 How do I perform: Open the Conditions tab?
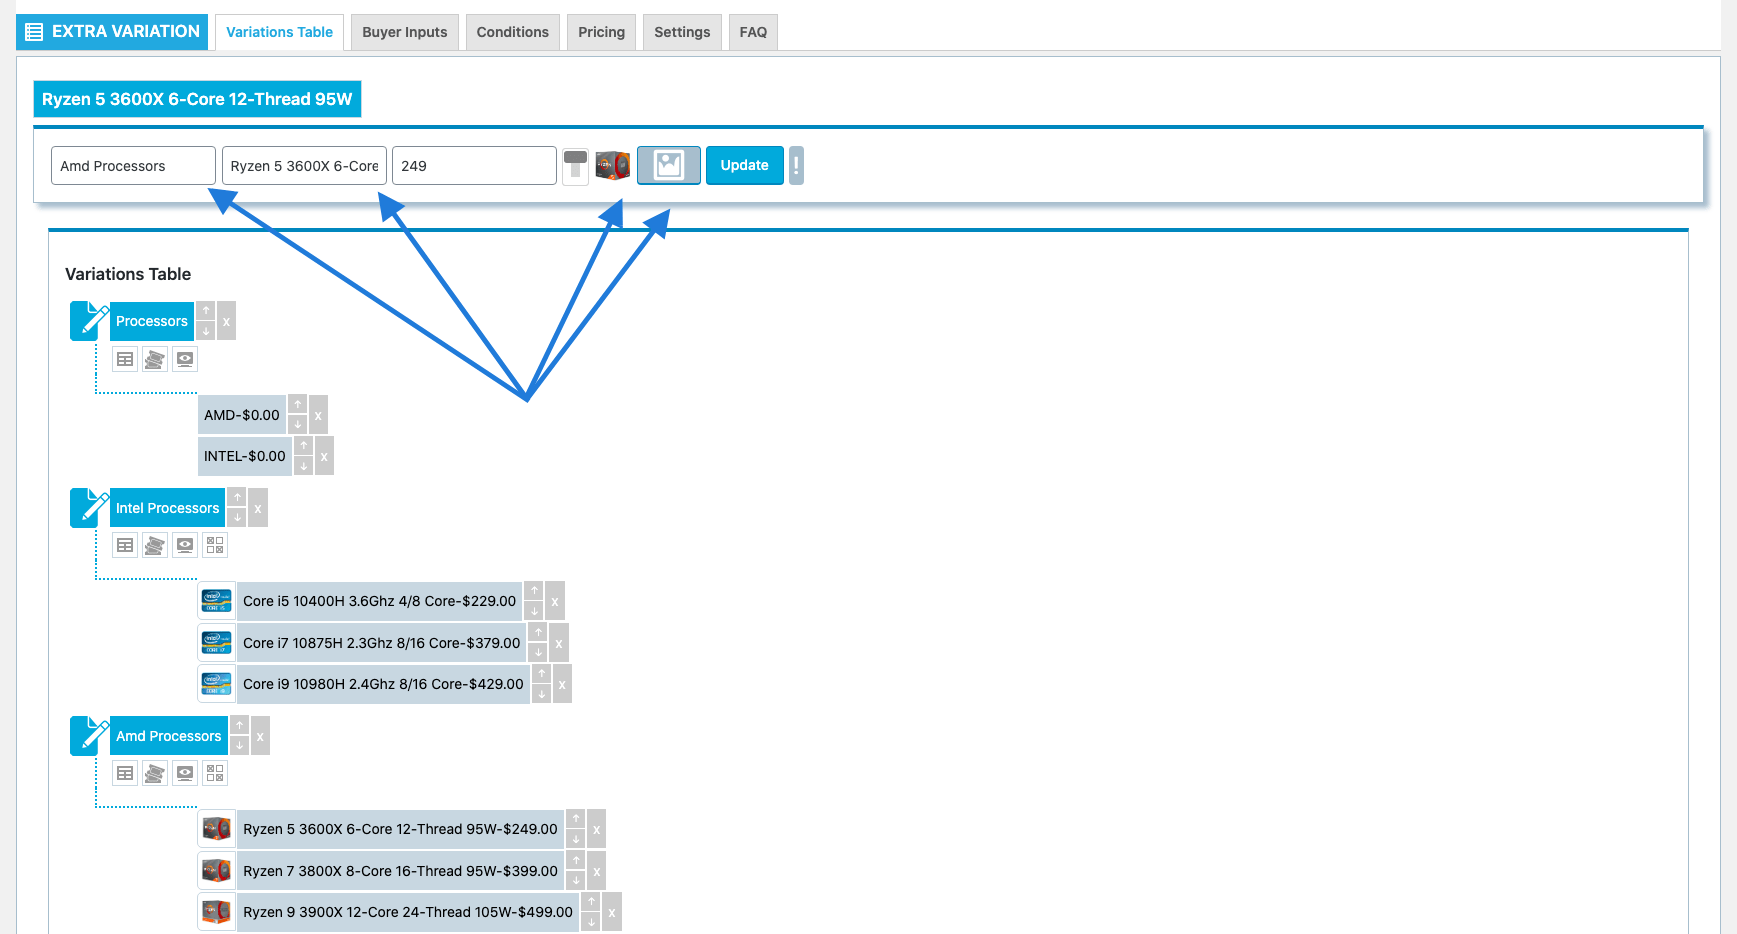[x=513, y=32]
